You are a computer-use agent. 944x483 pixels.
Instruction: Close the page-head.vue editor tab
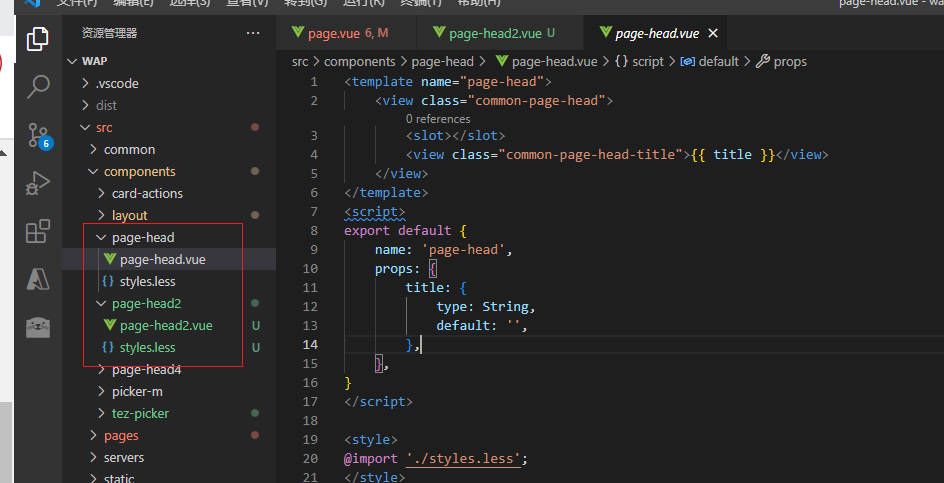pyautogui.click(x=713, y=33)
